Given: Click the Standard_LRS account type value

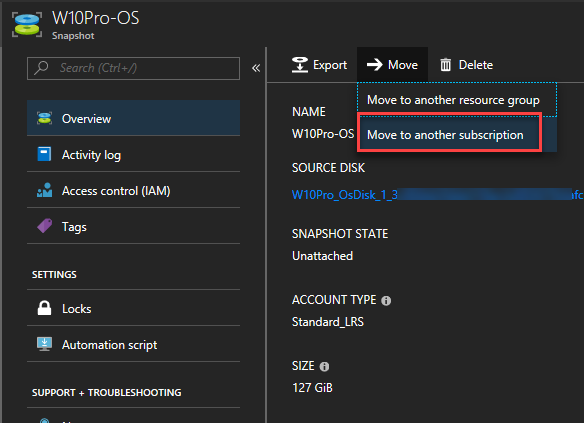Looking at the screenshot, I should pos(328,322).
